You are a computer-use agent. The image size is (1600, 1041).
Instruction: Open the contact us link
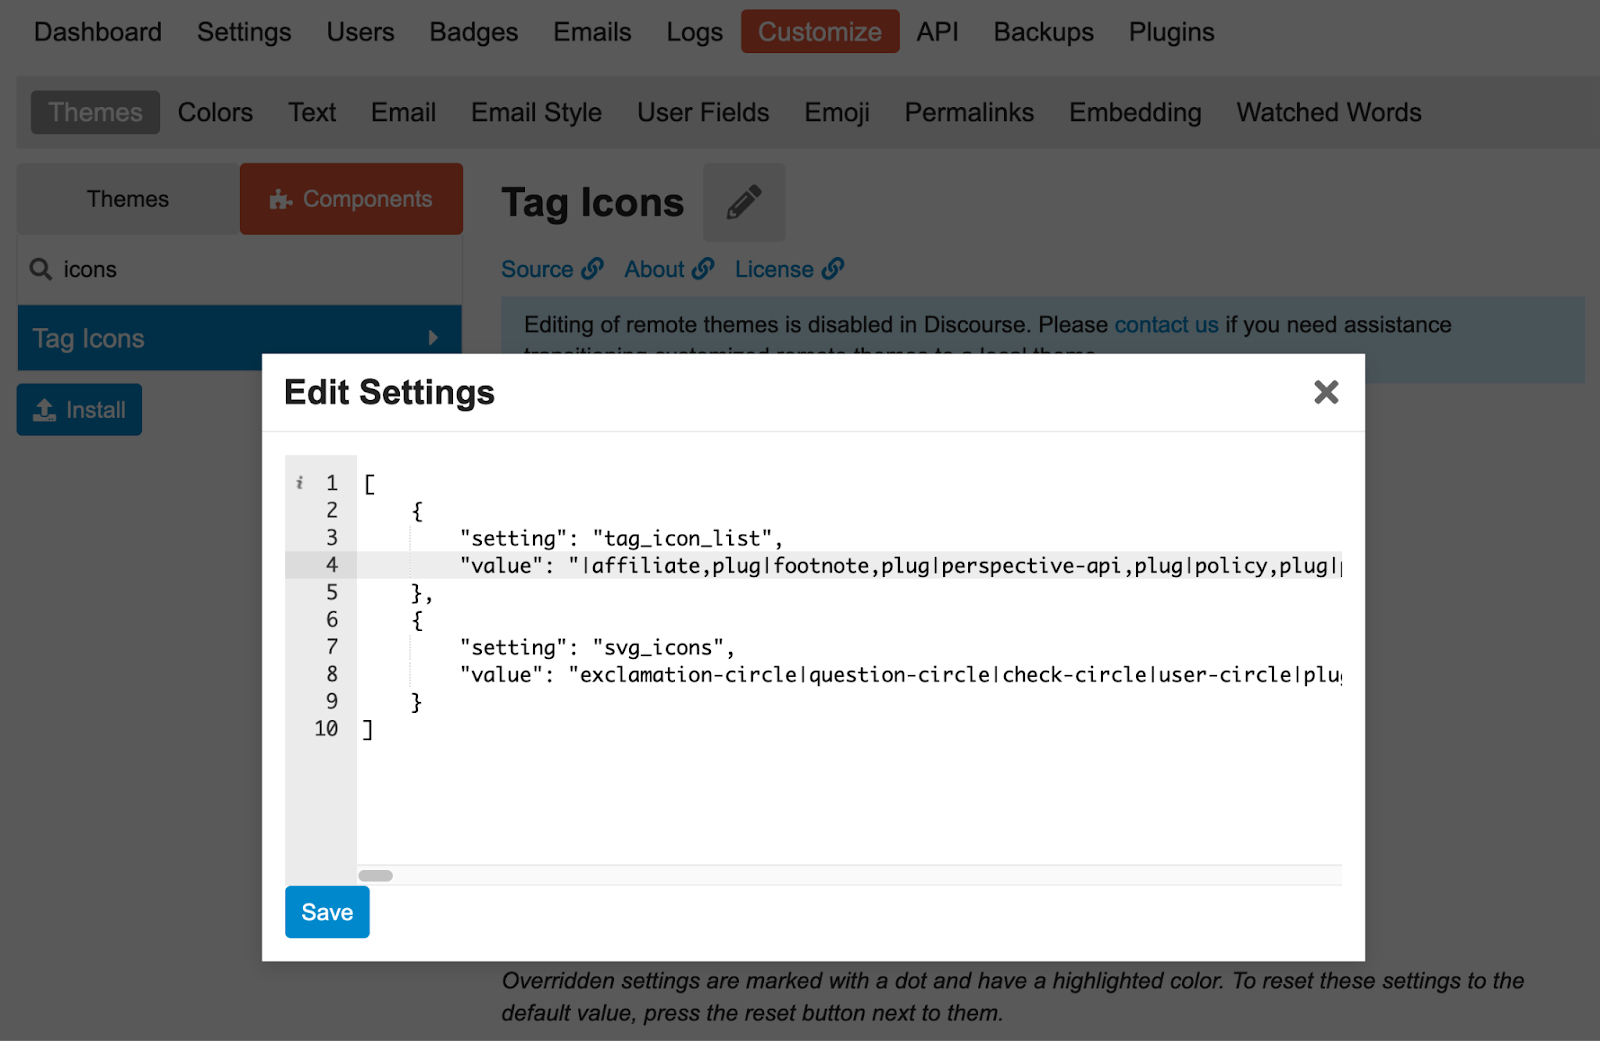point(1166,325)
